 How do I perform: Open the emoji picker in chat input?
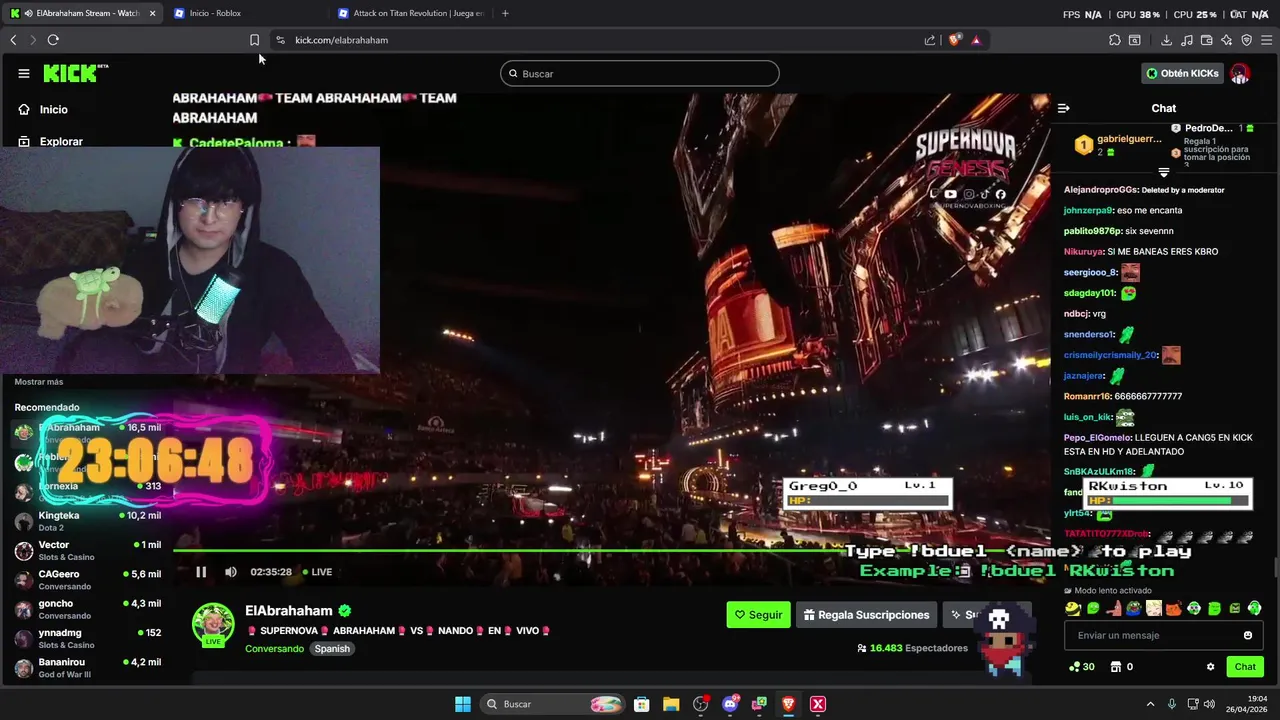pyautogui.click(x=1248, y=635)
